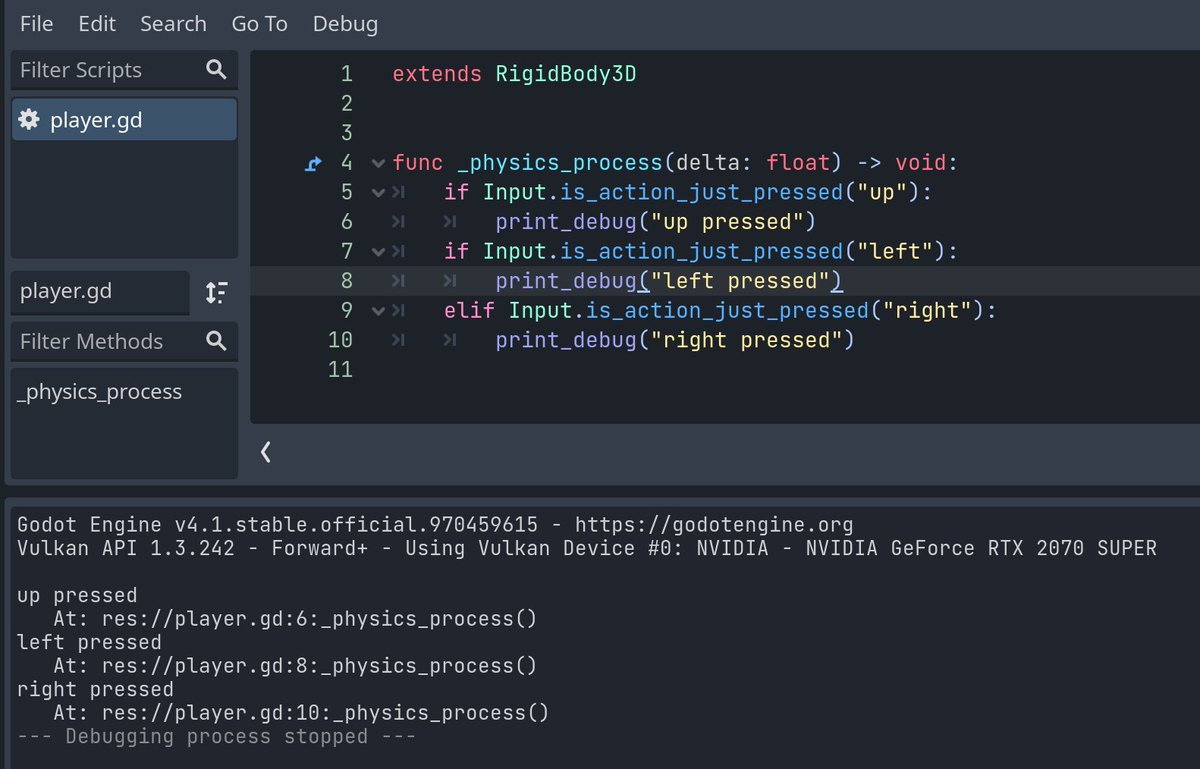
Task: Click the elif keyword on line 9
Action: tap(470, 311)
